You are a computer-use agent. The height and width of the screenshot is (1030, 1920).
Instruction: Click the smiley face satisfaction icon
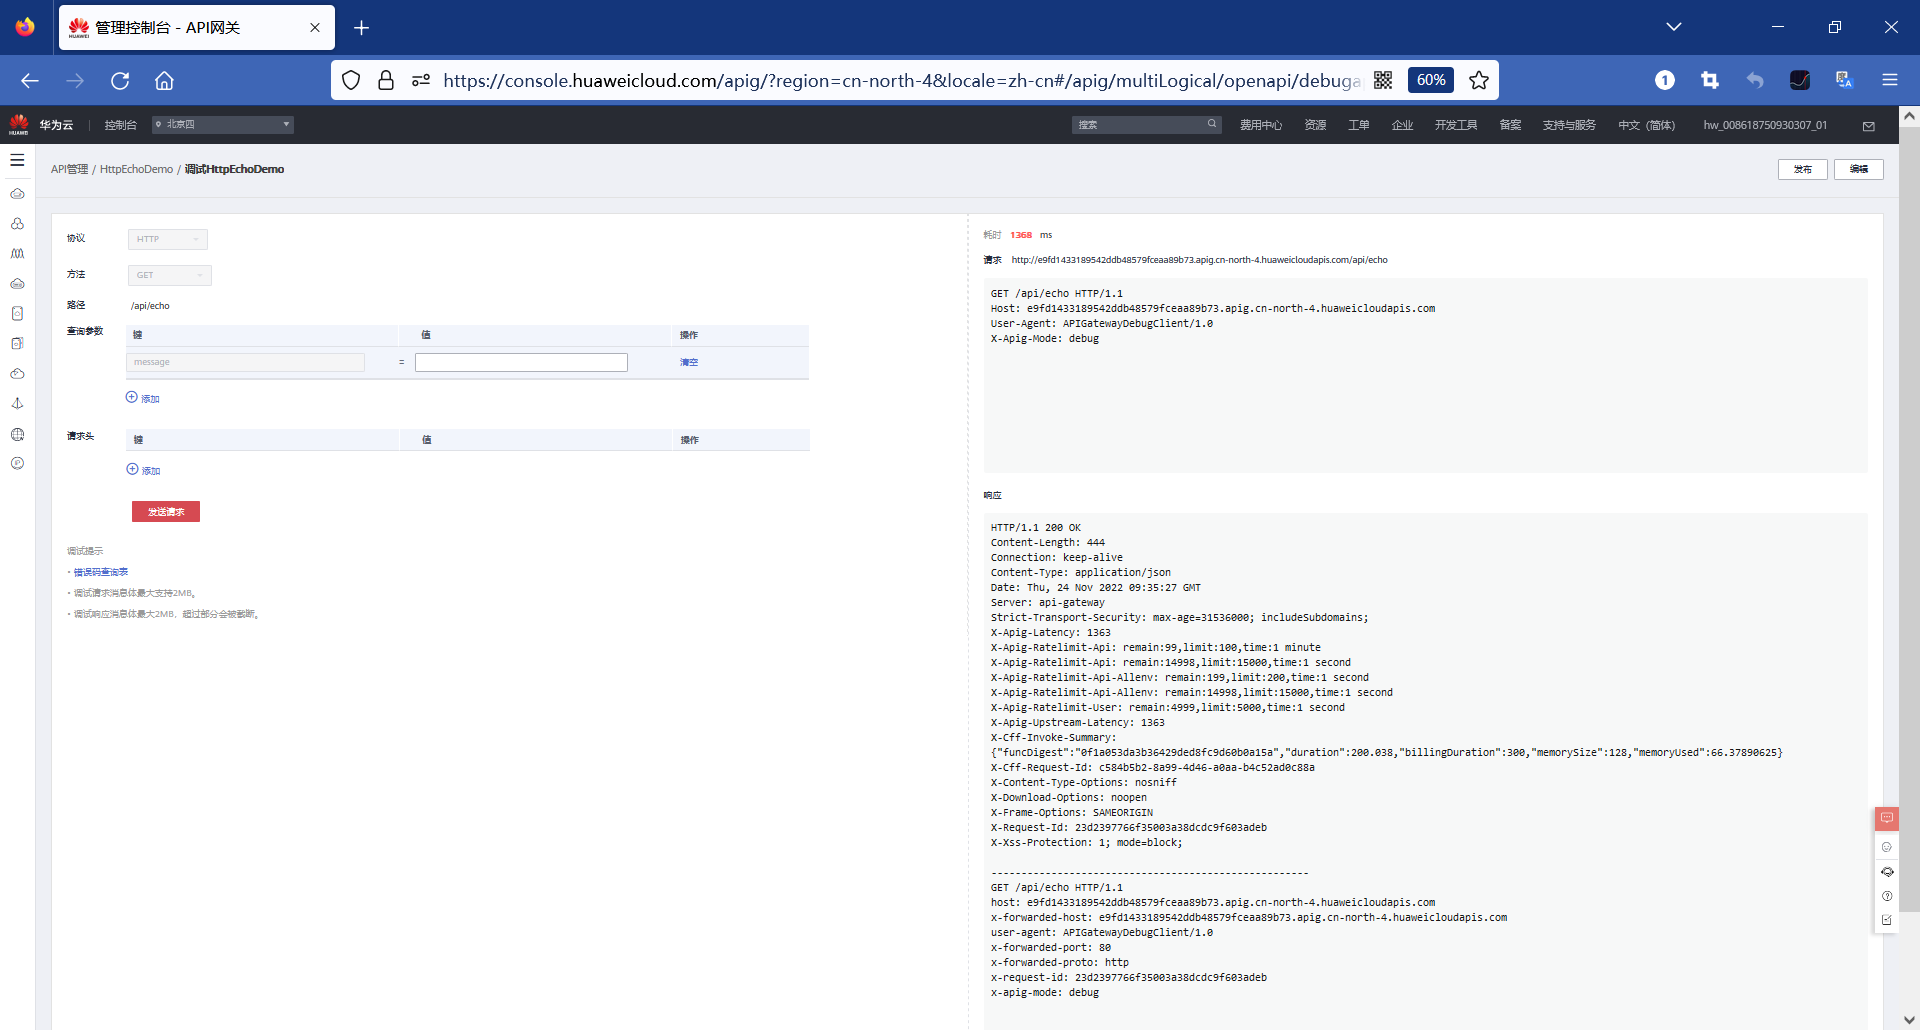[1887, 847]
